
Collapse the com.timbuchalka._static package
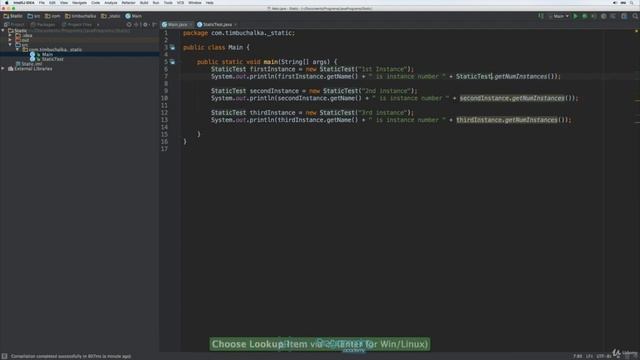pyautogui.click(x=18, y=49)
